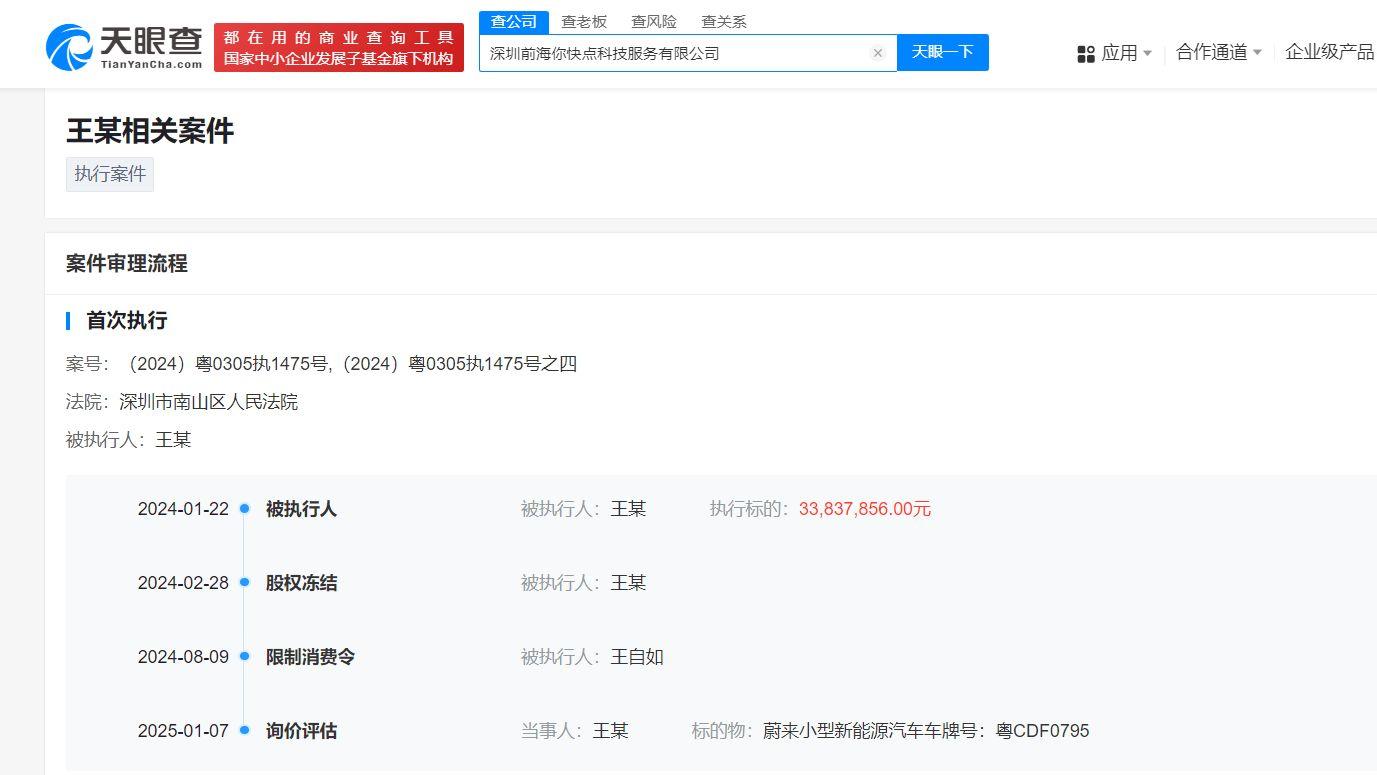This screenshot has height=775, width=1377.
Task: Click the 案件审理流程 section title
Action: coord(127,264)
